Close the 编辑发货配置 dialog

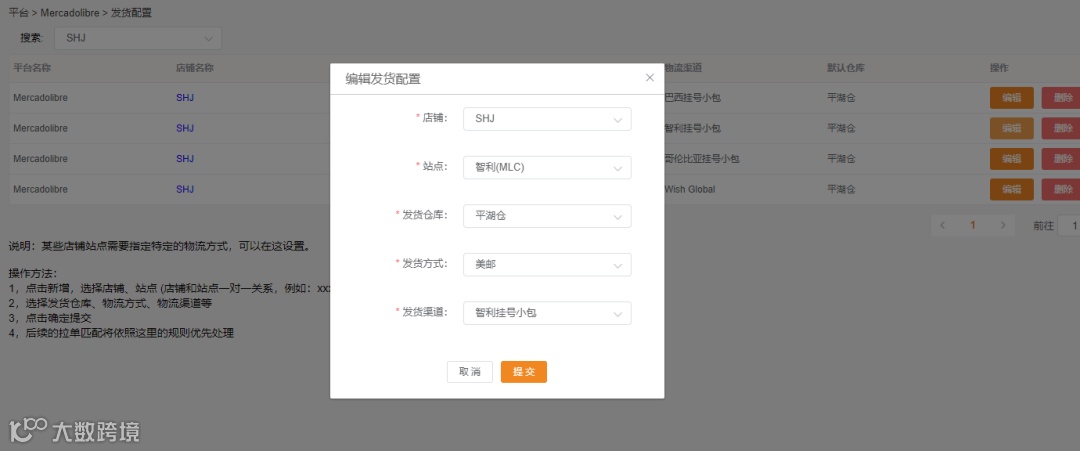[650, 78]
